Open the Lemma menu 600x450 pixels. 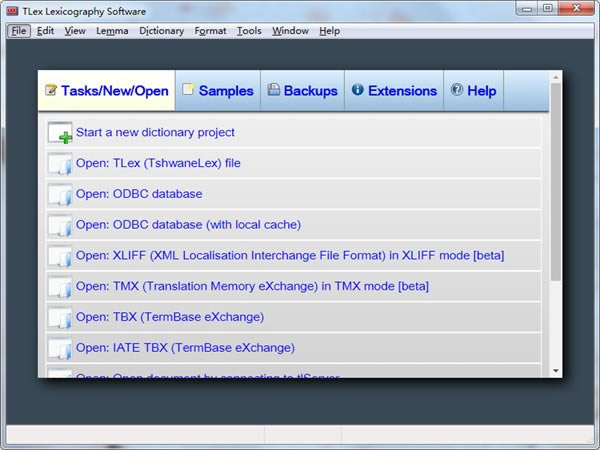click(x=112, y=31)
